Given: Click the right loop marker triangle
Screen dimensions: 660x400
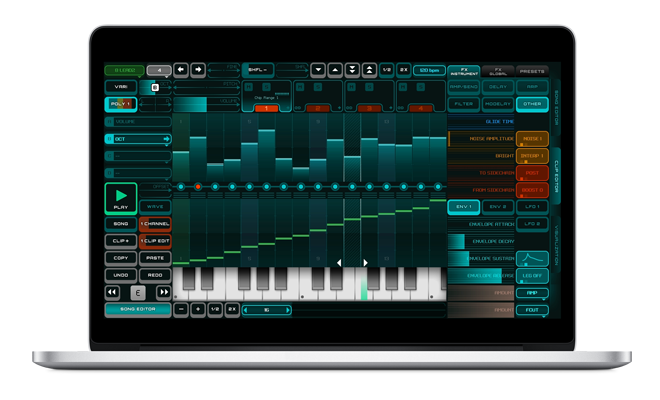Looking at the screenshot, I should (x=365, y=262).
